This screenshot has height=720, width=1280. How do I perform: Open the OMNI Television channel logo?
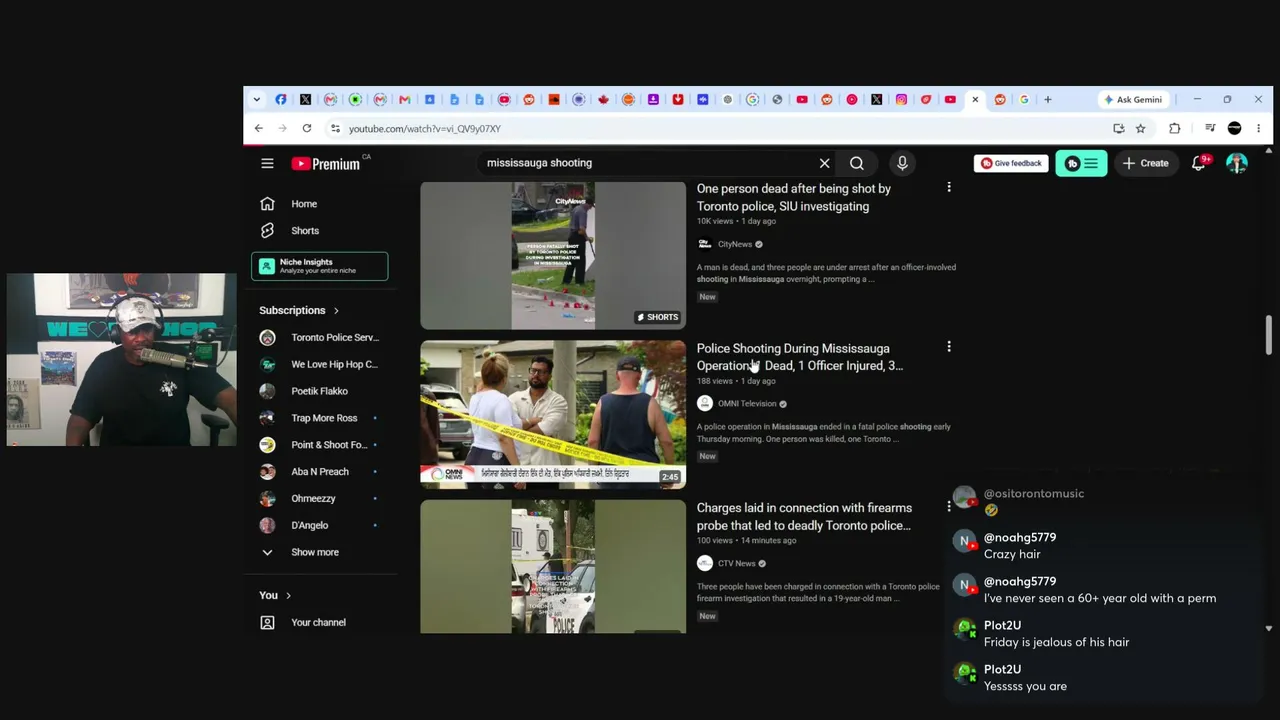pyautogui.click(x=705, y=404)
